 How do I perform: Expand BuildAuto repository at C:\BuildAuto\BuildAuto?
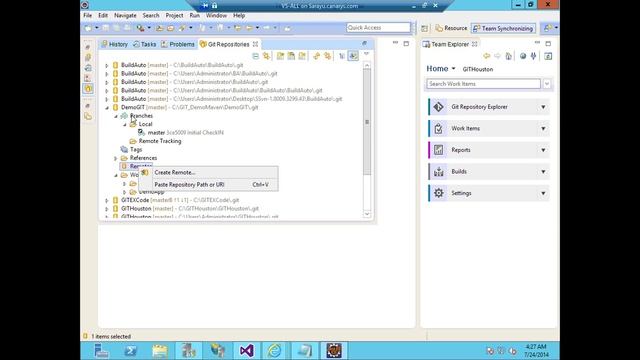(107, 65)
